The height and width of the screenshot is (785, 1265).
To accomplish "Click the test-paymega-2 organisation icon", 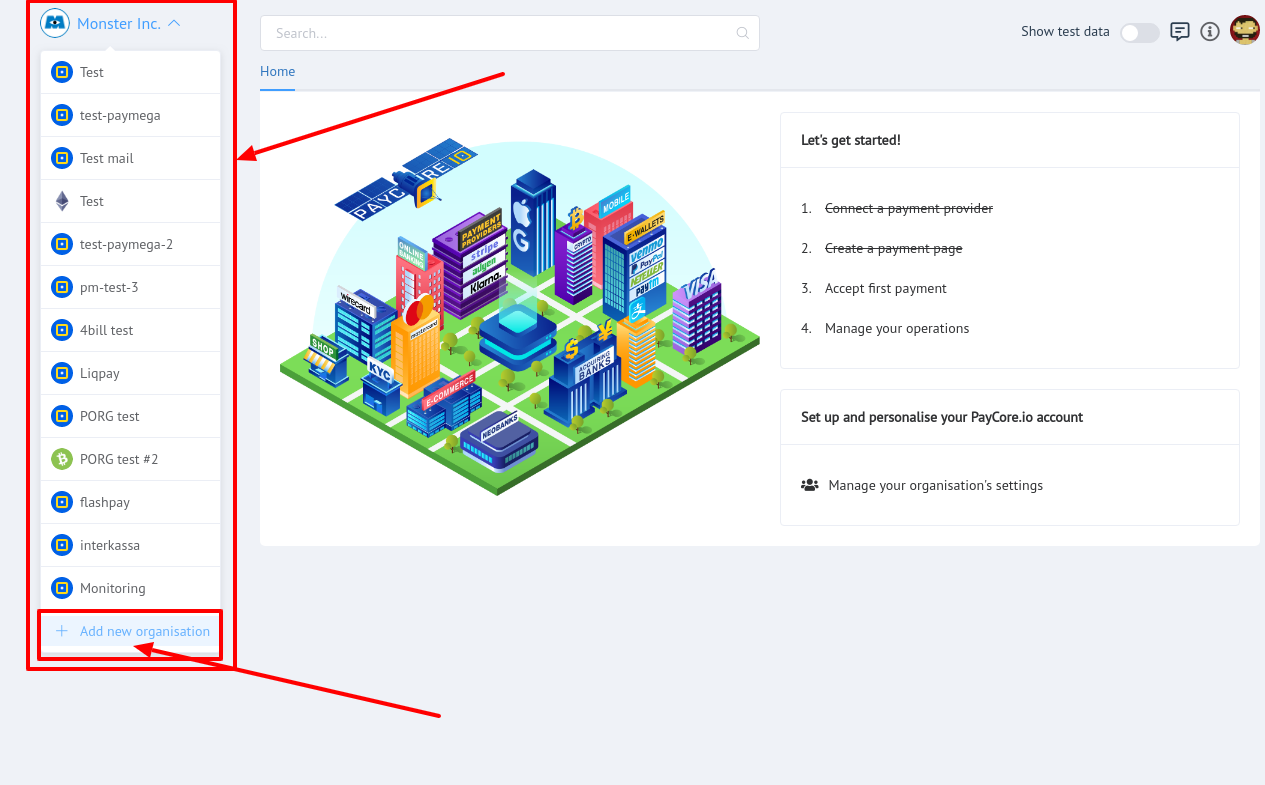I will click(62, 244).
